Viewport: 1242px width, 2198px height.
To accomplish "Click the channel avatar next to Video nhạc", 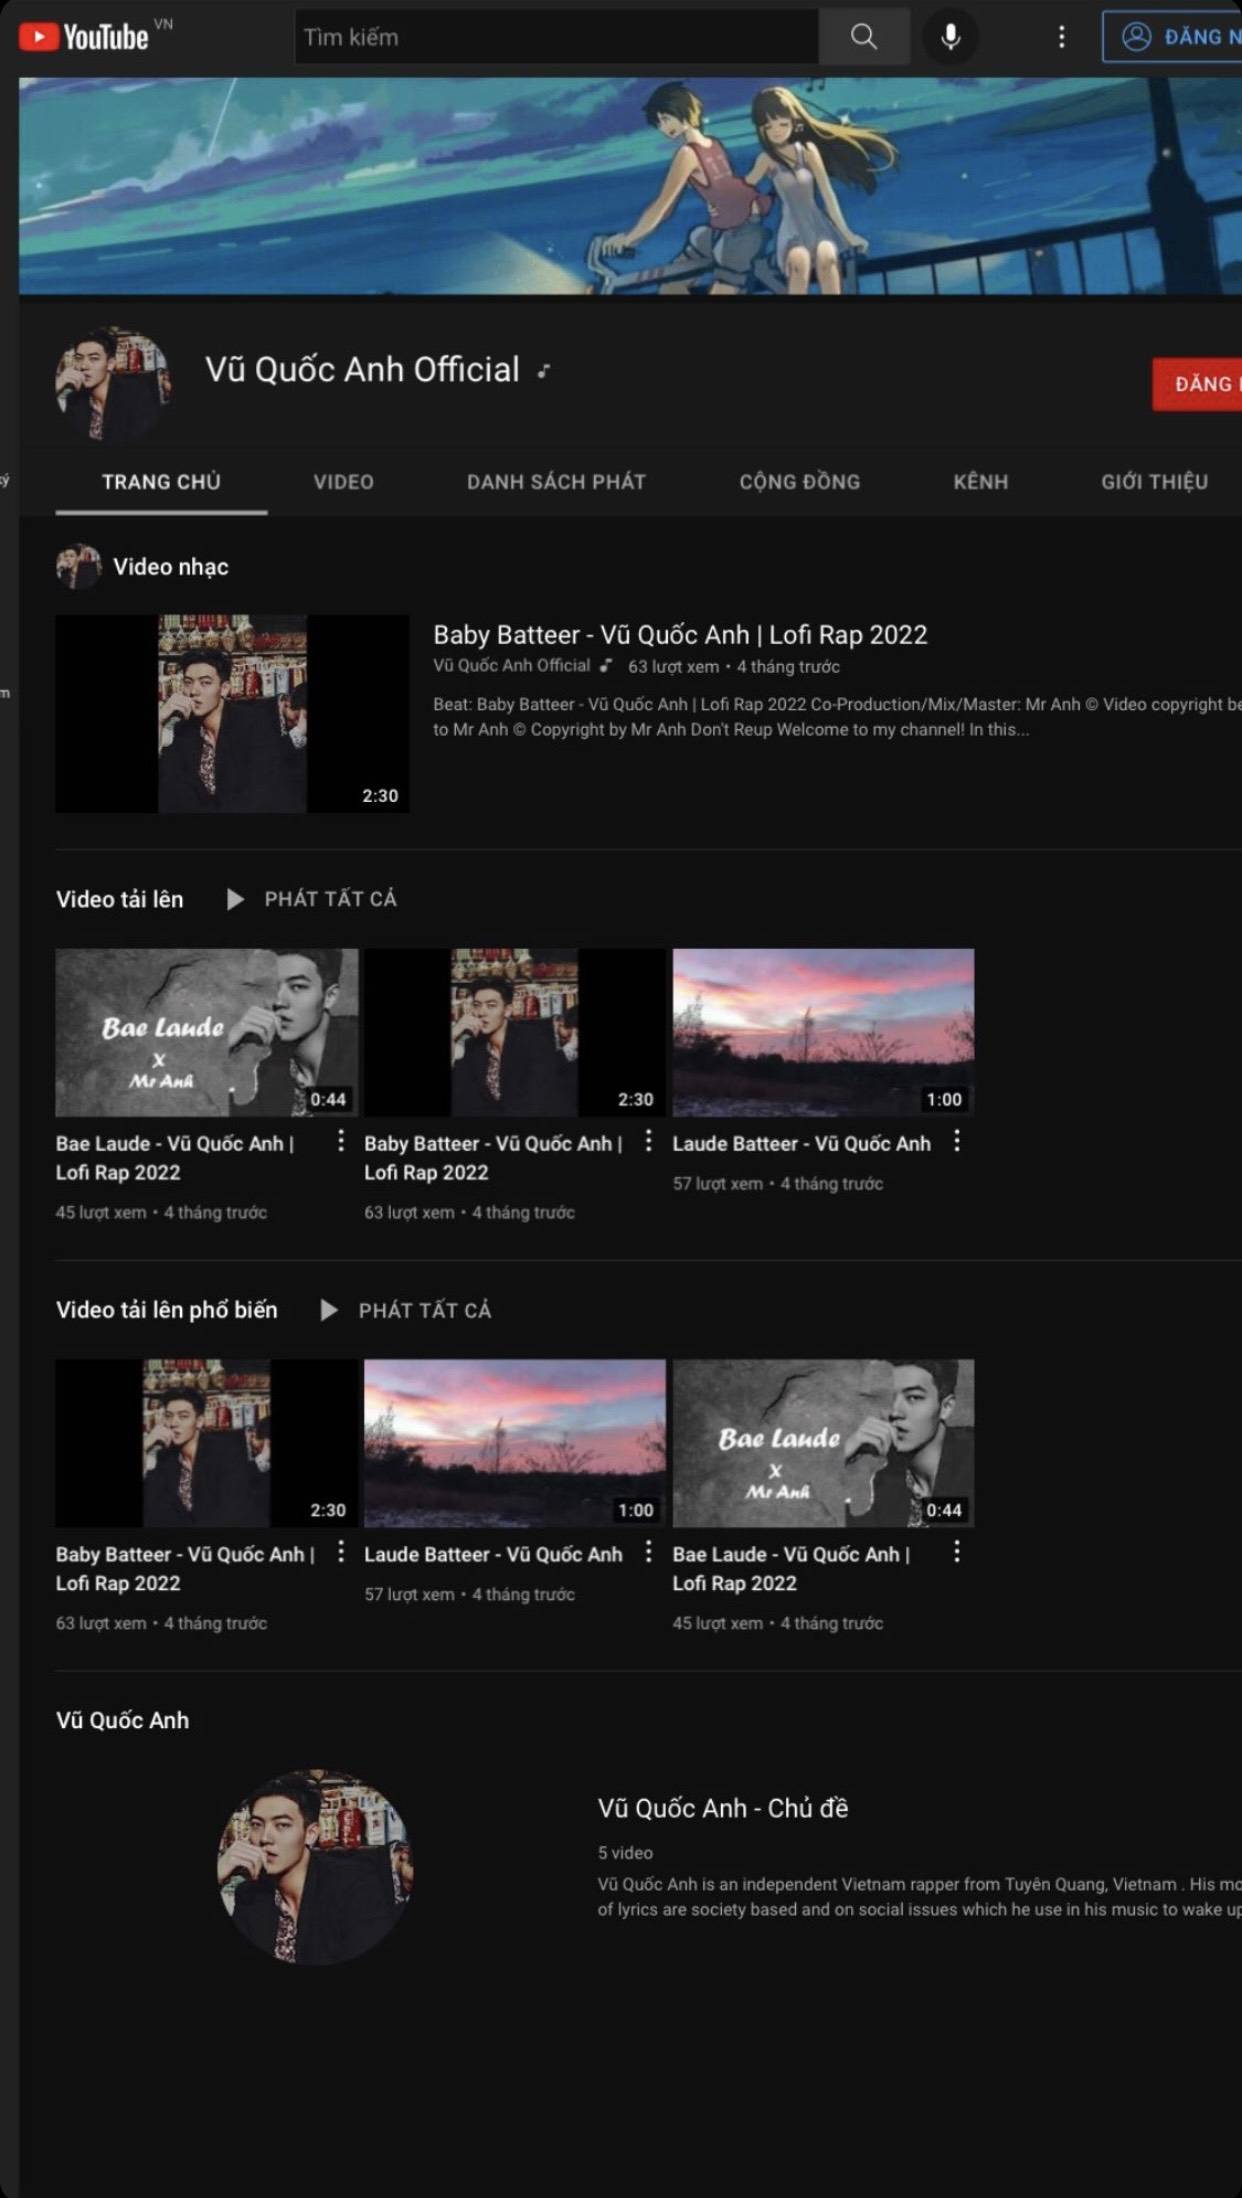I will click(x=78, y=566).
